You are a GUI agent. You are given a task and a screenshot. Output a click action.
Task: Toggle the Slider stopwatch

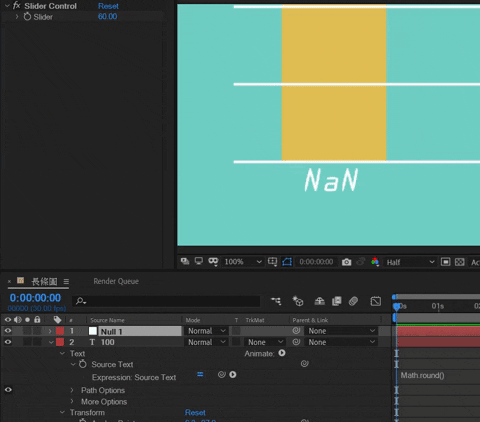tap(27, 16)
